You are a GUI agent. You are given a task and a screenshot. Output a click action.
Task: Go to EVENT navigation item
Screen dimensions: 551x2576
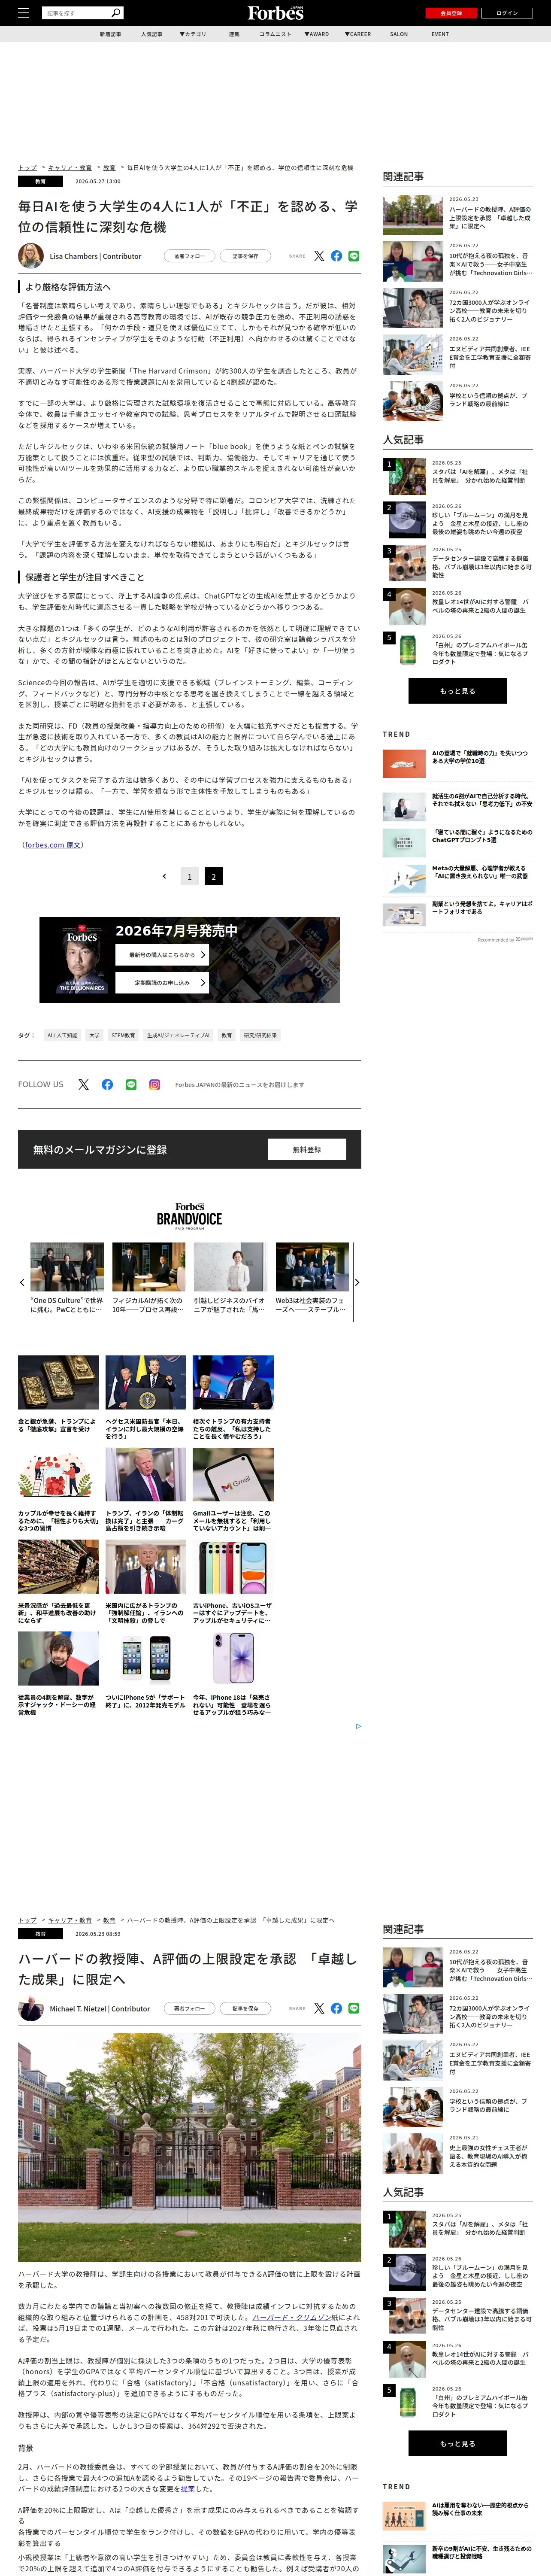(440, 34)
